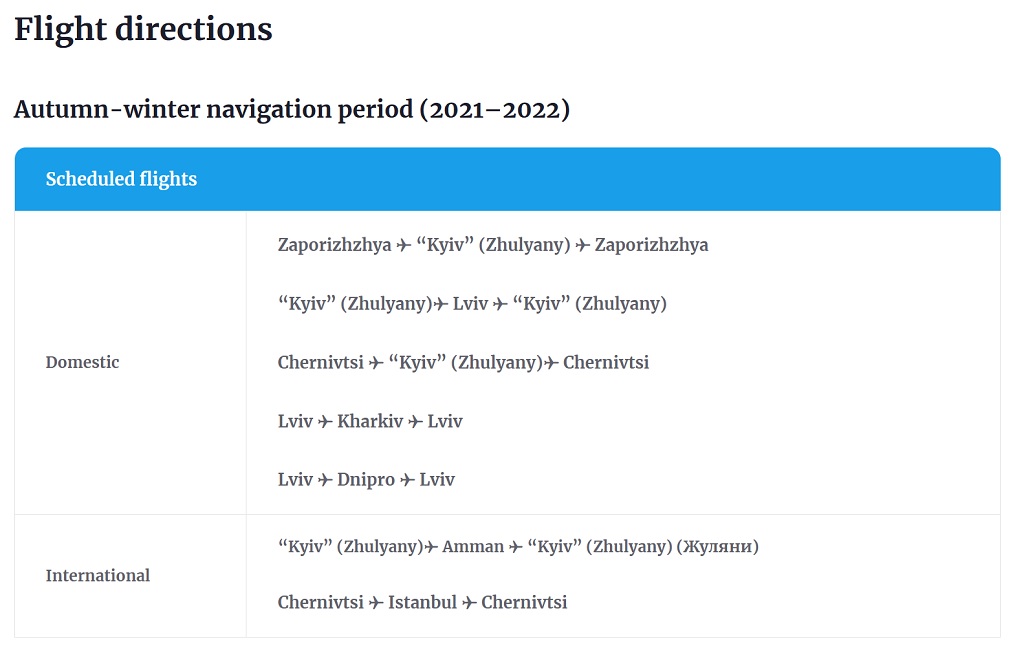Click airplane icon after Istanbul
1024x657 pixels.
coord(470,603)
